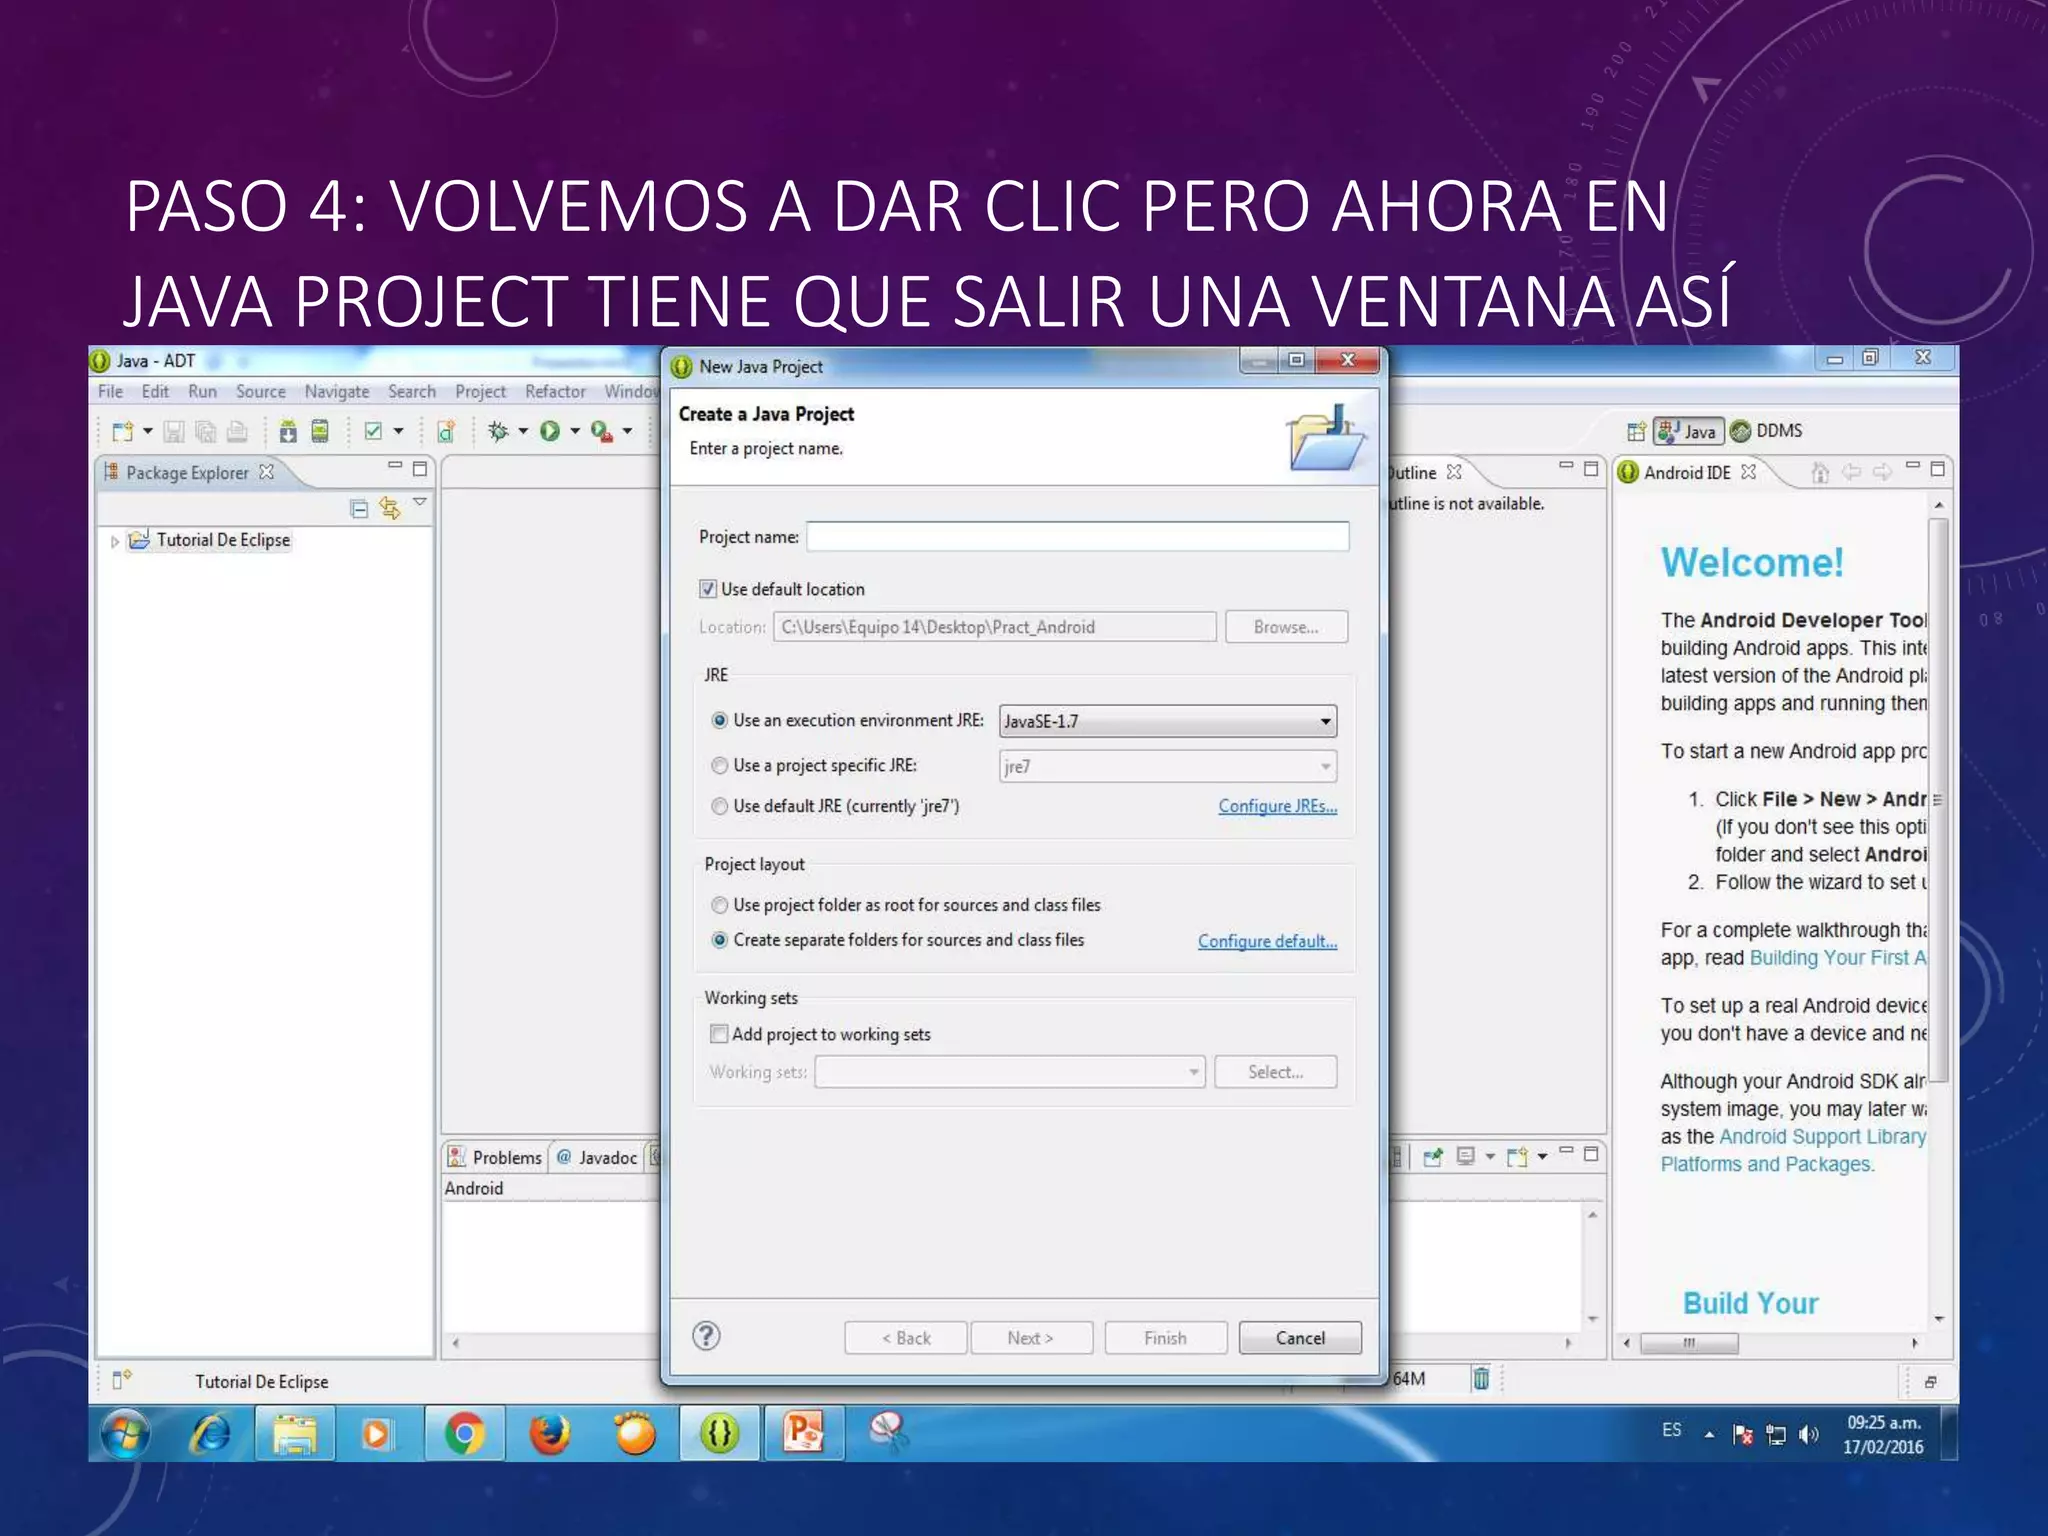The width and height of the screenshot is (2048, 1536).
Task: Select Use project folder as root radio
Action: point(719,905)
